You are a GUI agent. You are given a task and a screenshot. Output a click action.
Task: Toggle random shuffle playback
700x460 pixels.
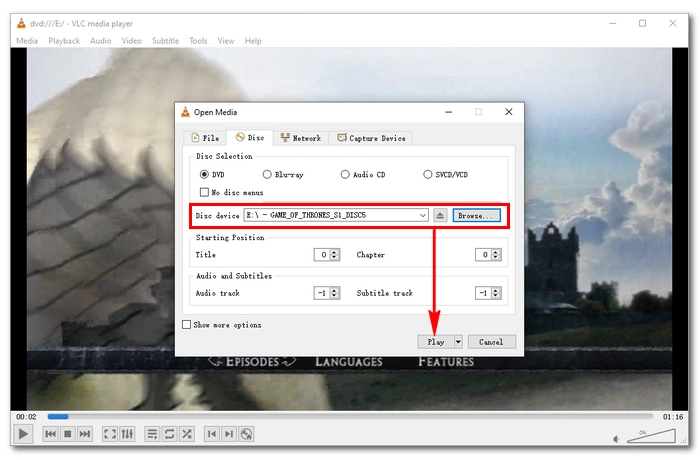[187, 434]
